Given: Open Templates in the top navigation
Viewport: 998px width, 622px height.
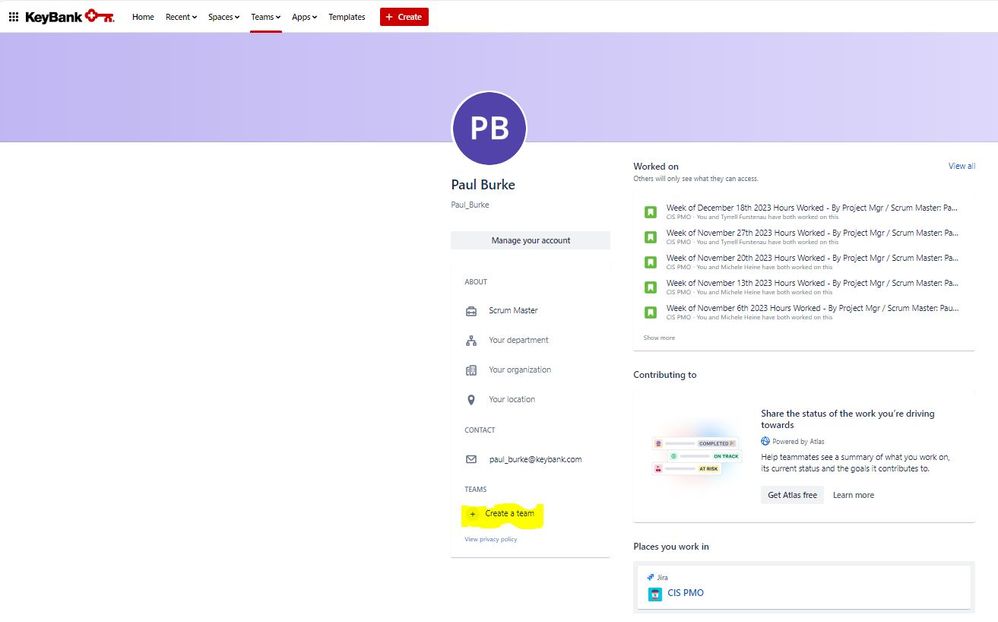Looking at the screenshot, I should [x=347, y=17].
